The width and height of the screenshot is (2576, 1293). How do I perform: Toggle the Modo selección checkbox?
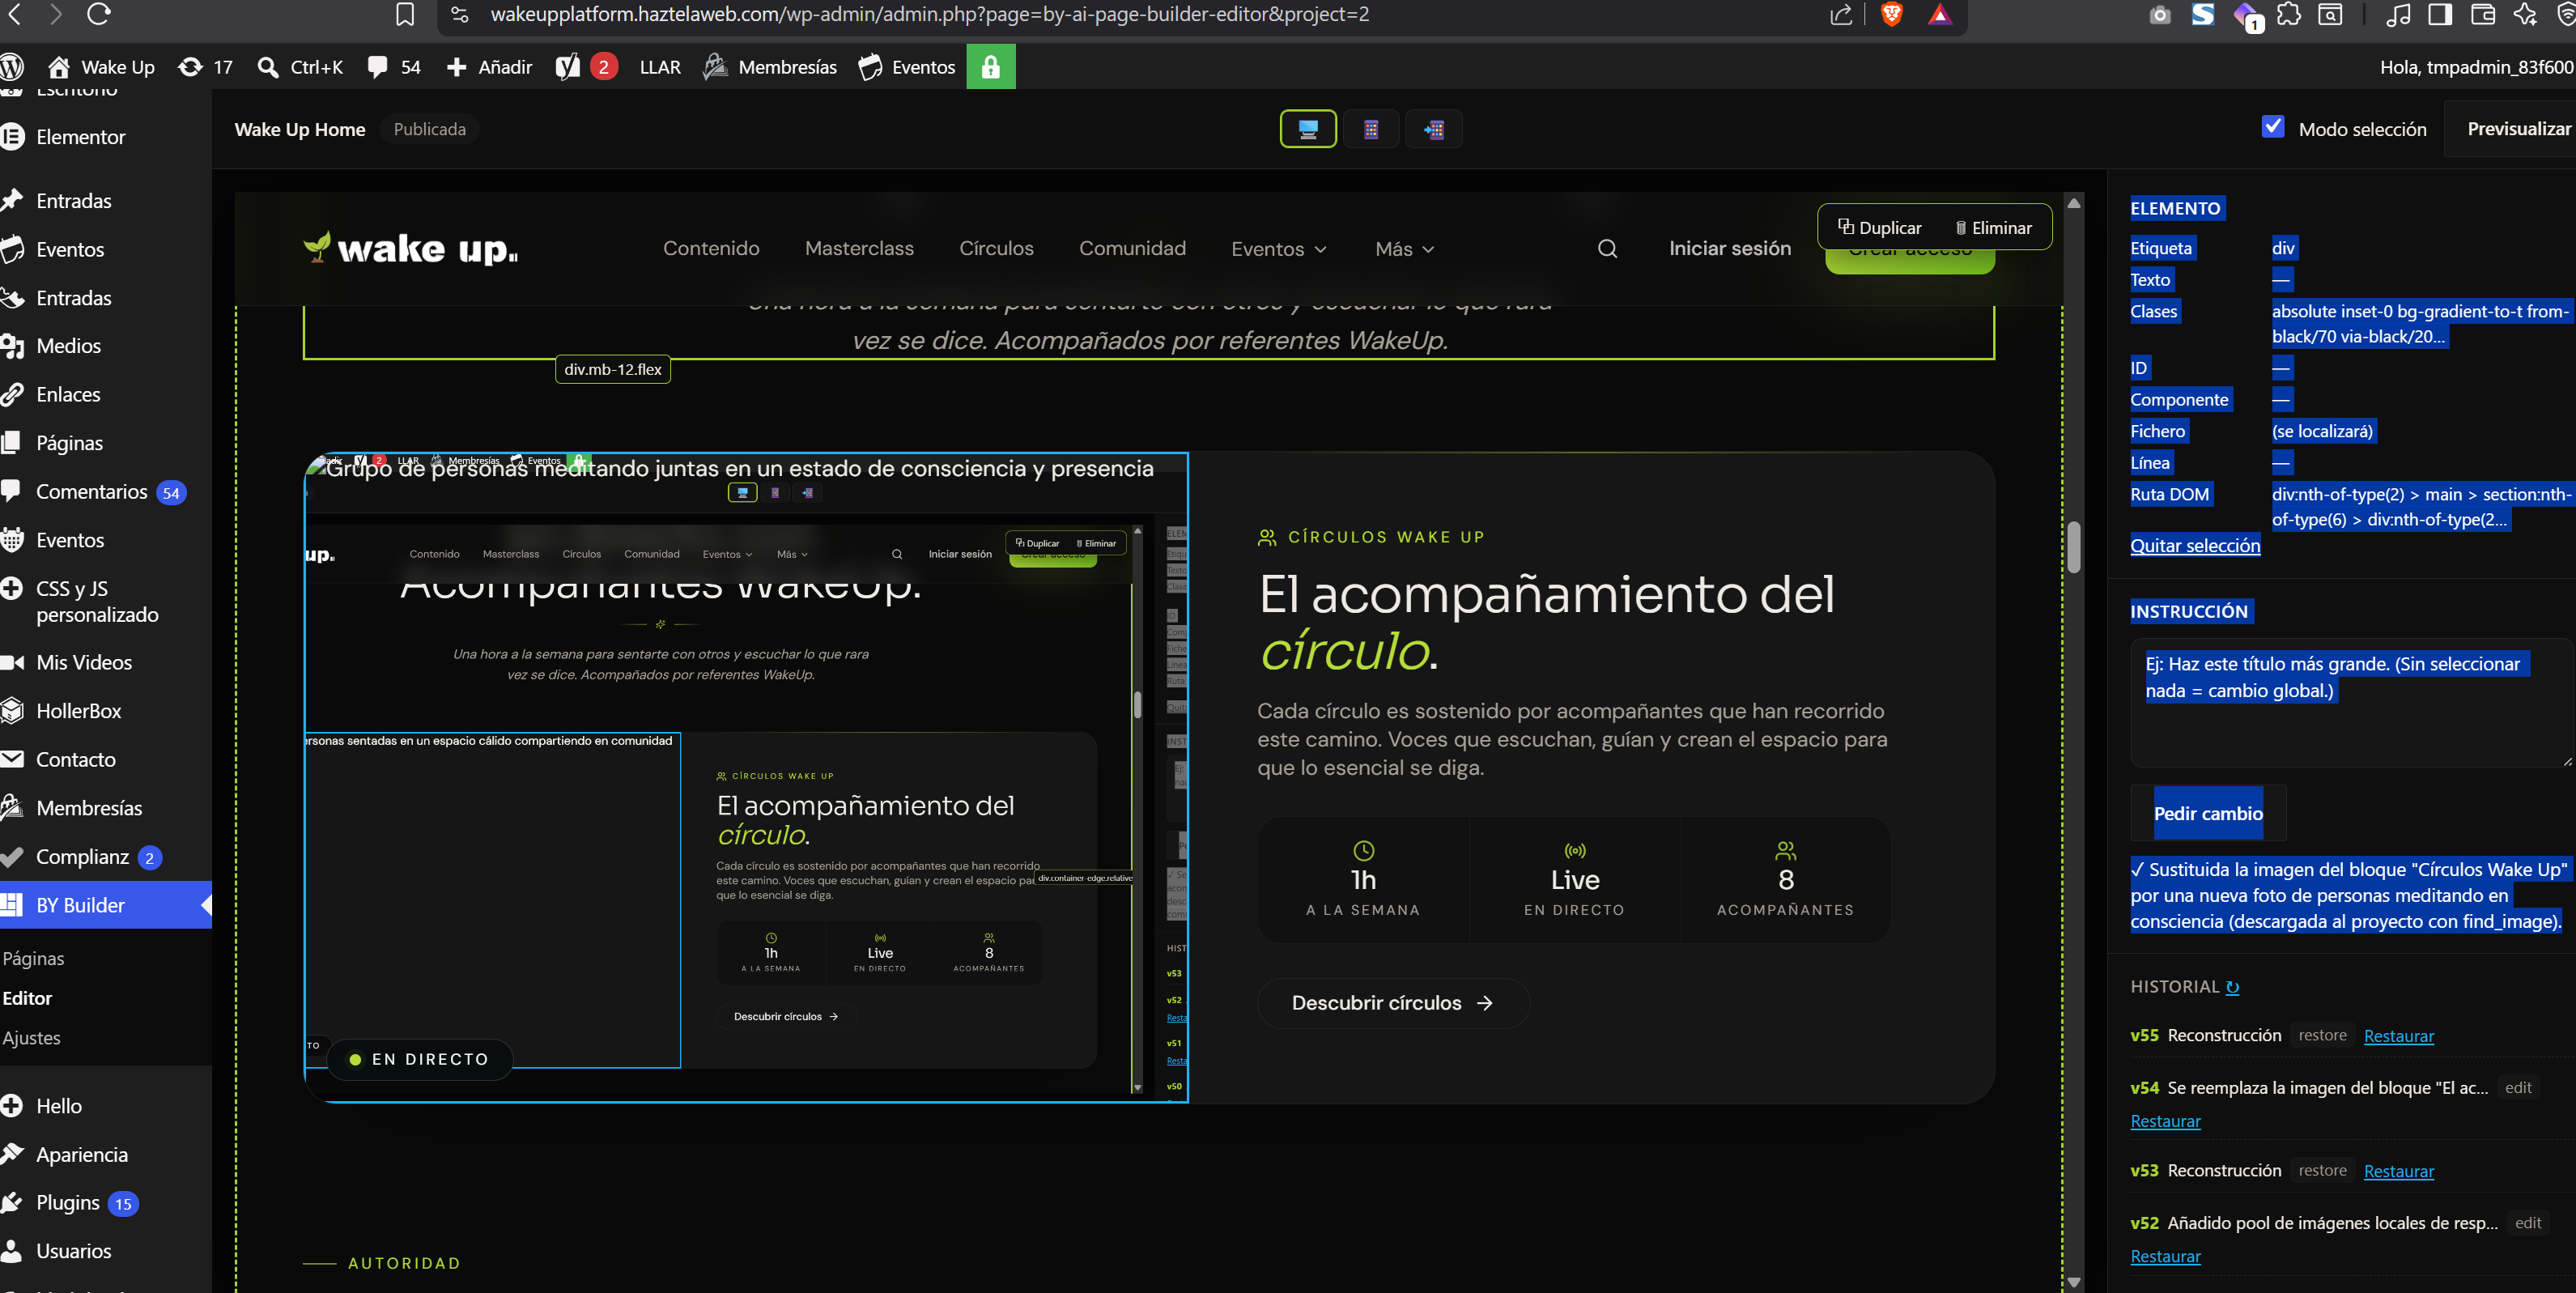point(2273,127)
